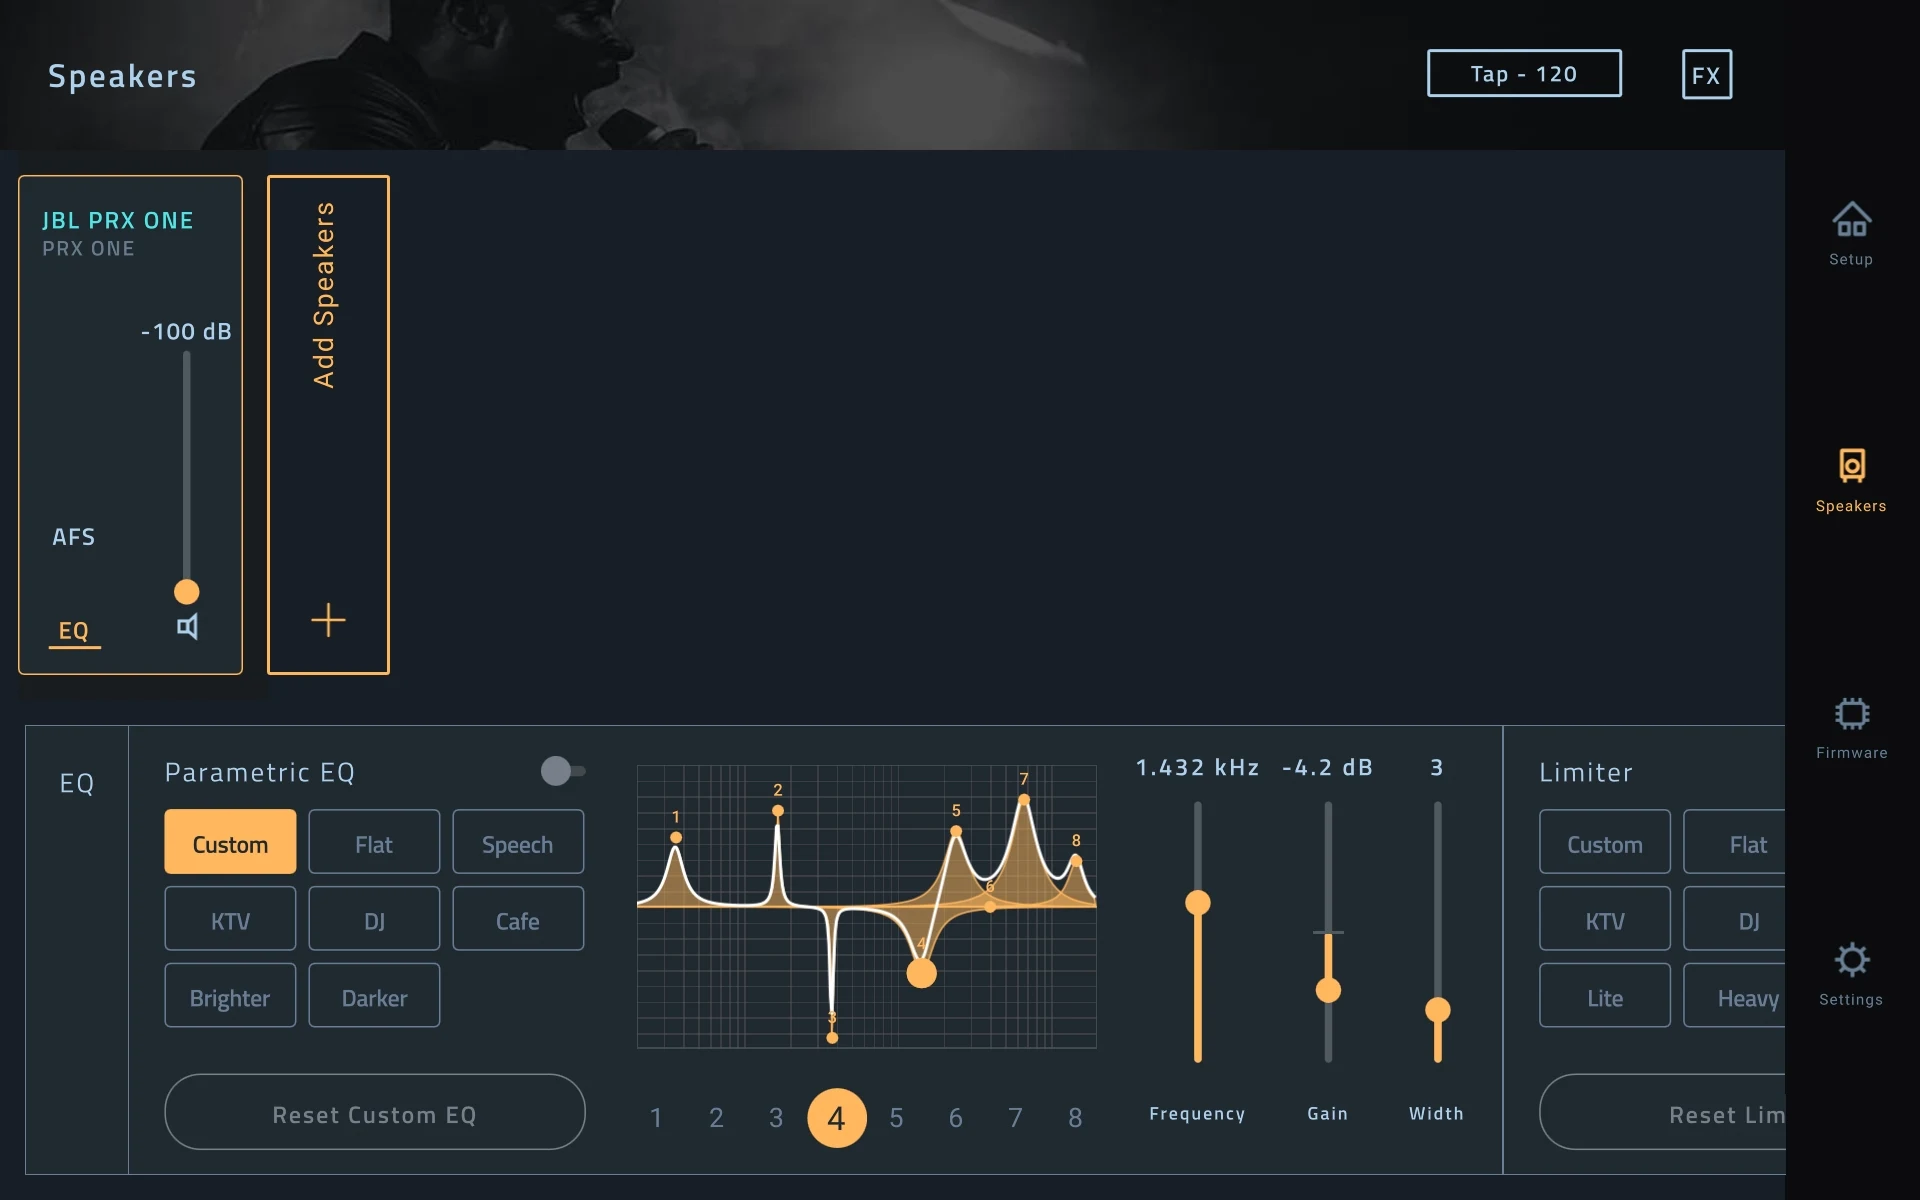The image size is (1920, 1200).
Task: Switch to the Speech EQ preset
Action: click(x=517, y=841)
